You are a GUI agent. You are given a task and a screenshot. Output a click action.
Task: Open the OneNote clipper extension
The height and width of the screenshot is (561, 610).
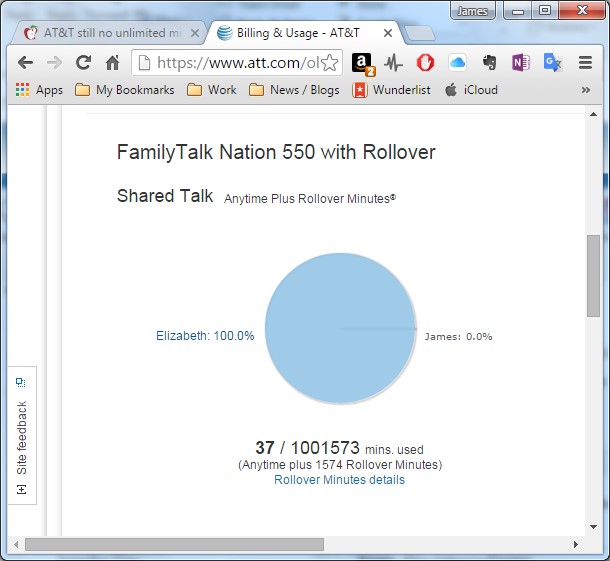pos(521,63)
